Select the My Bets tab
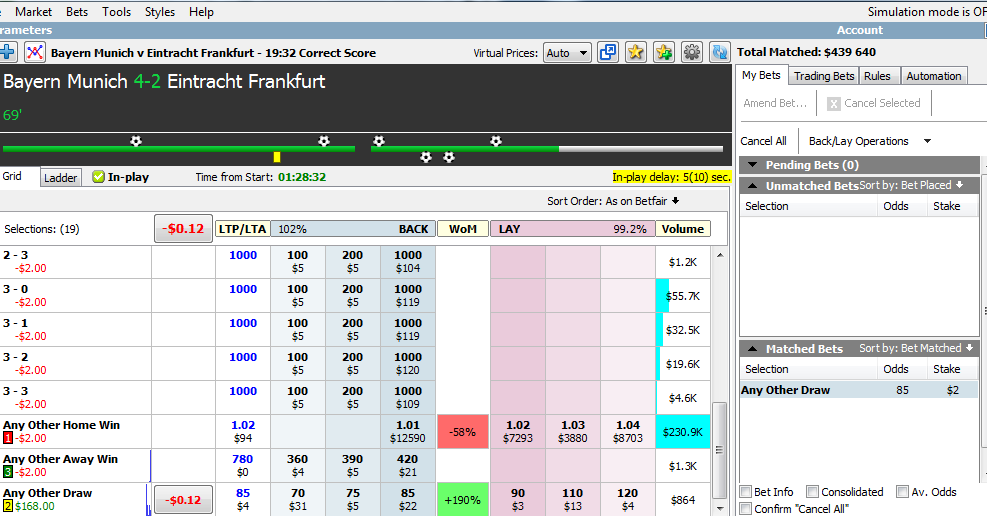Image resolution: width=987 pixels, height=516 pixels. point(761,75)
